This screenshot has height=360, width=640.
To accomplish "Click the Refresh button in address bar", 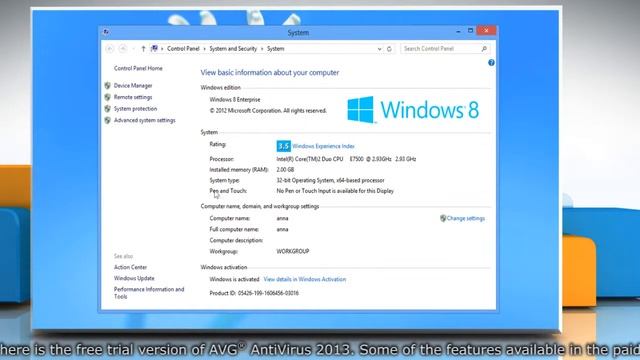I will [x=389, y=49].
